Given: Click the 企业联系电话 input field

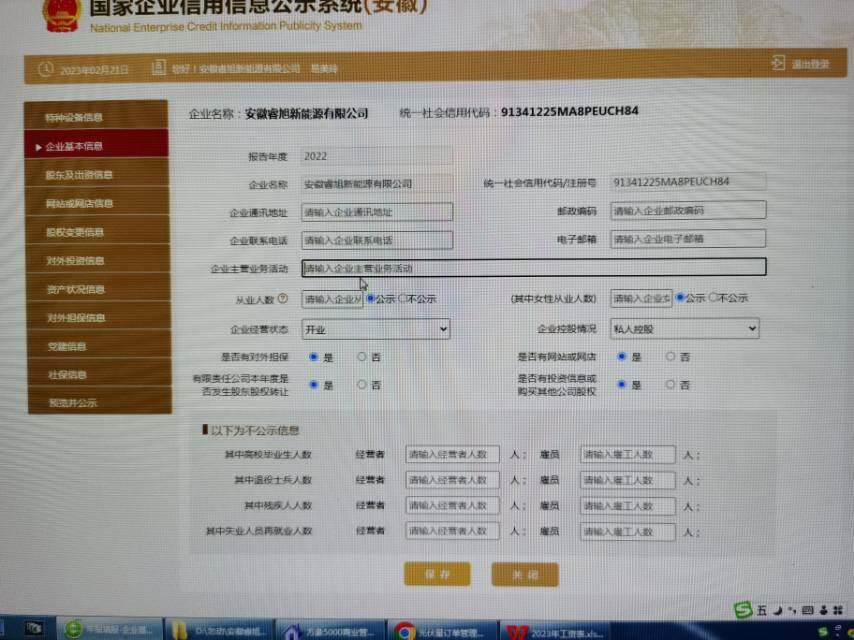Looking at the screenshot, I should [377, 240].
